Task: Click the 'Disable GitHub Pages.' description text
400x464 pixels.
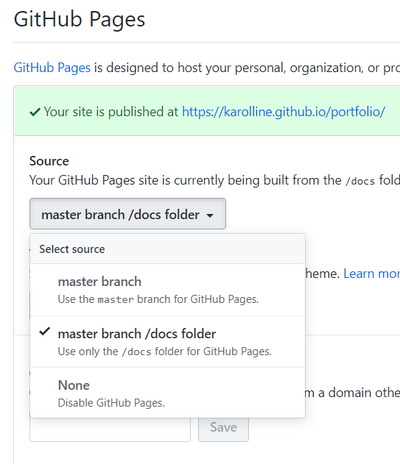Action: pos(111,403)
